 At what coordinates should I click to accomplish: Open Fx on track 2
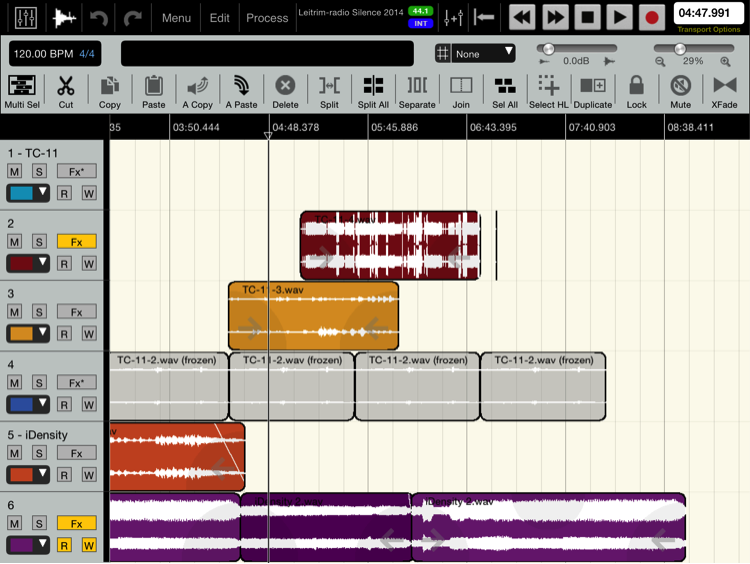[x=76, y=242]
